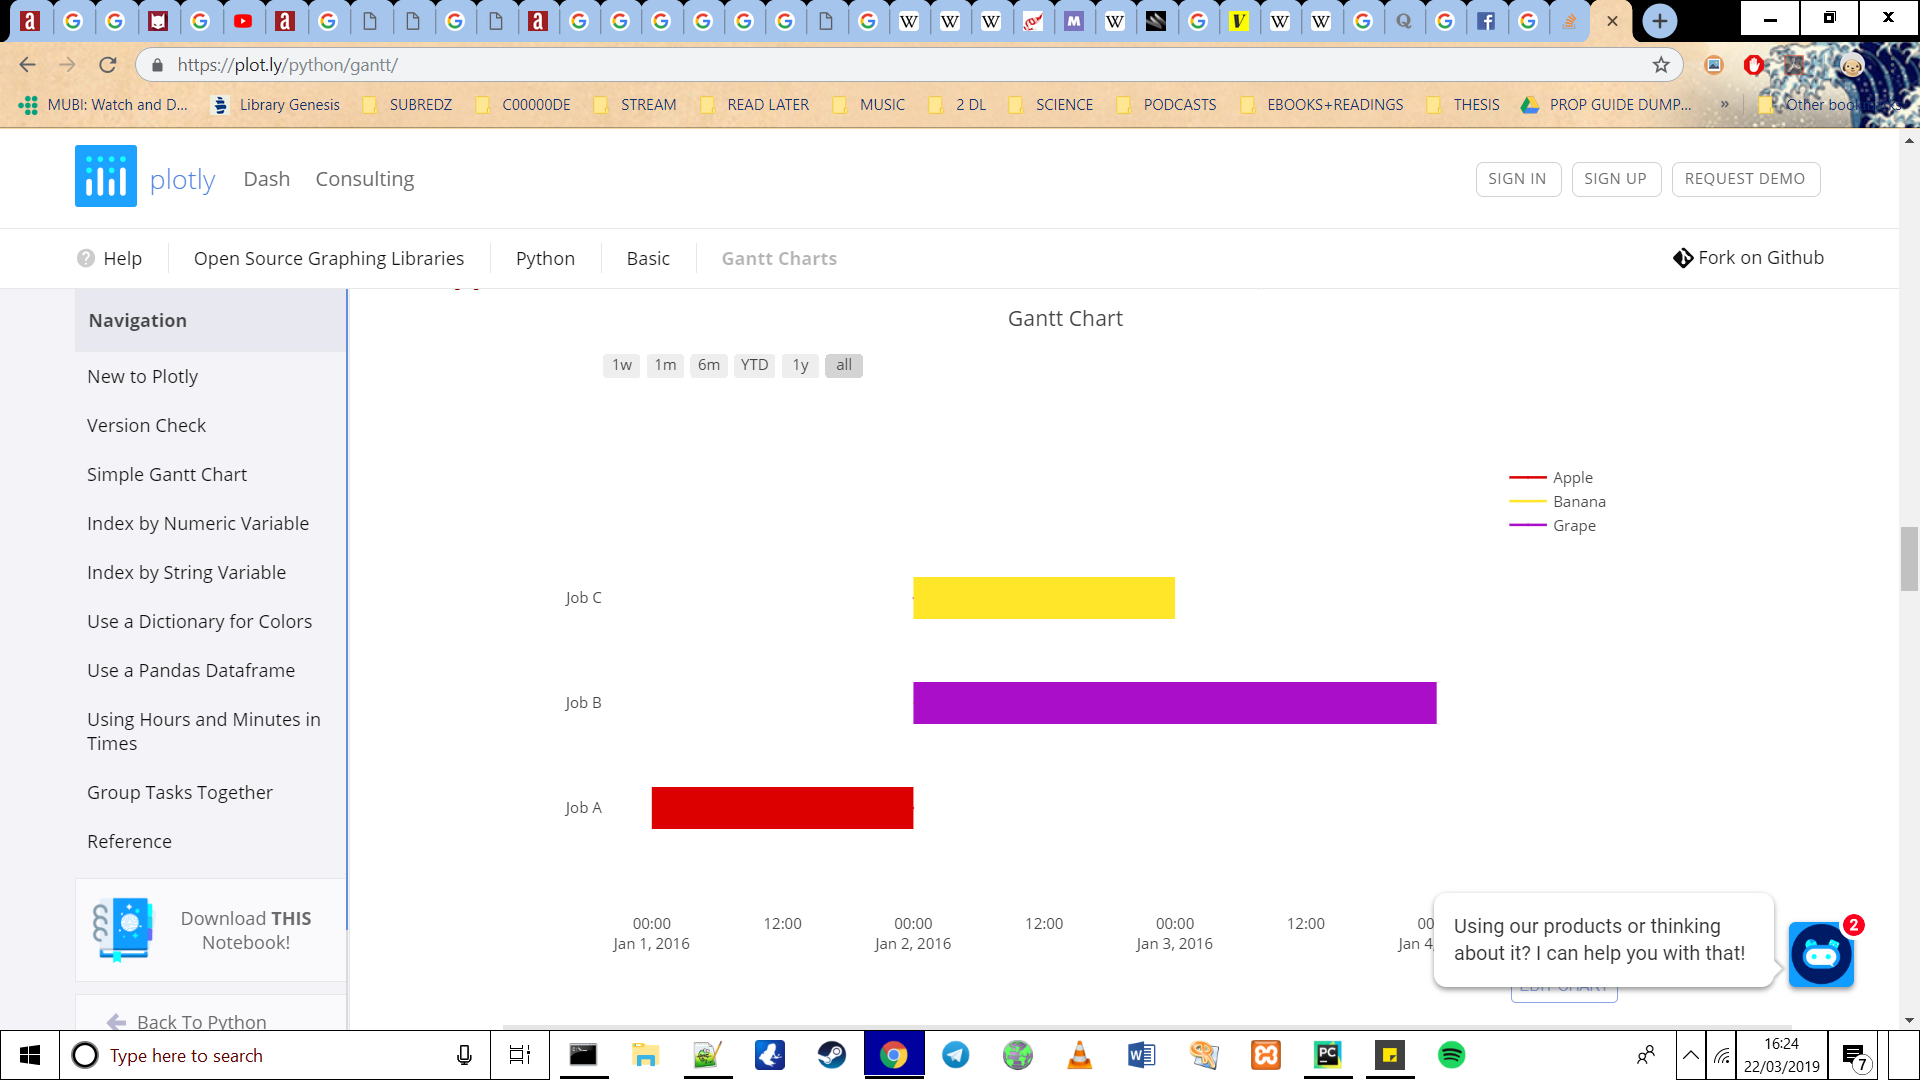Viewport: 1920px width, 1080px height.
Task: Show hidden icons in the system tray
Action: [1689, 1055]
